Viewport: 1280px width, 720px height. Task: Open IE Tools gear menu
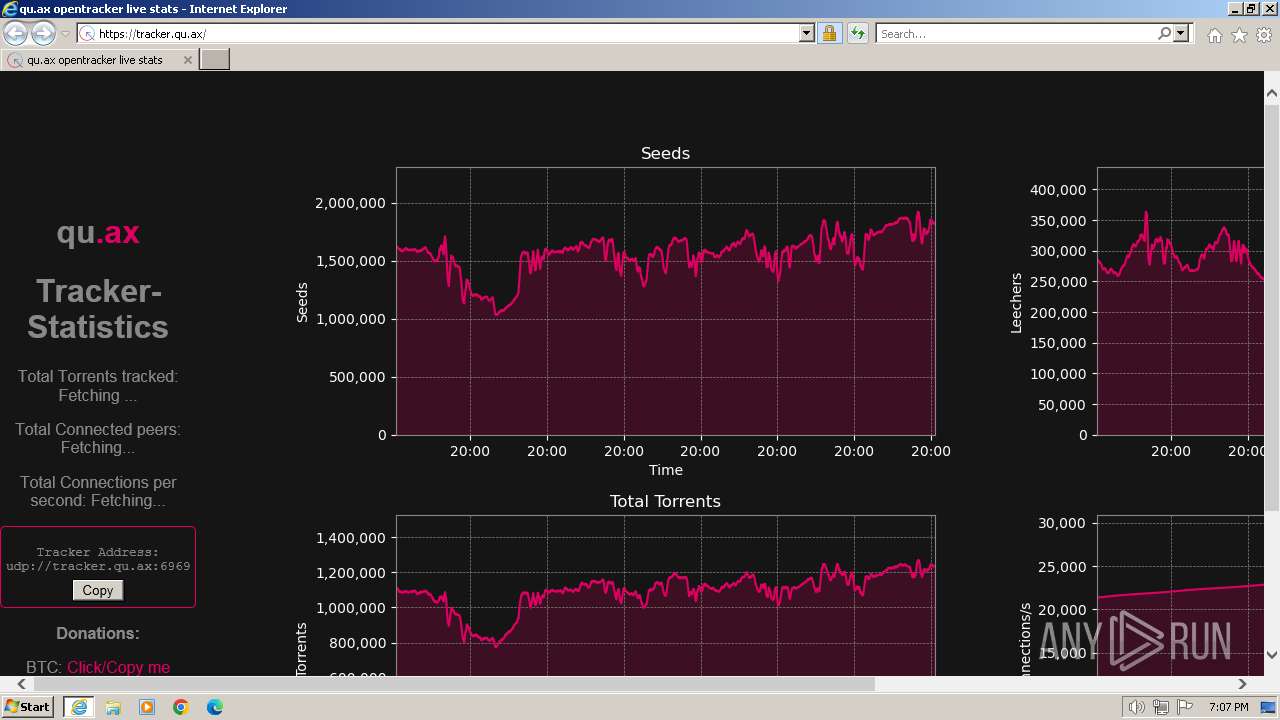(1264, 35)
